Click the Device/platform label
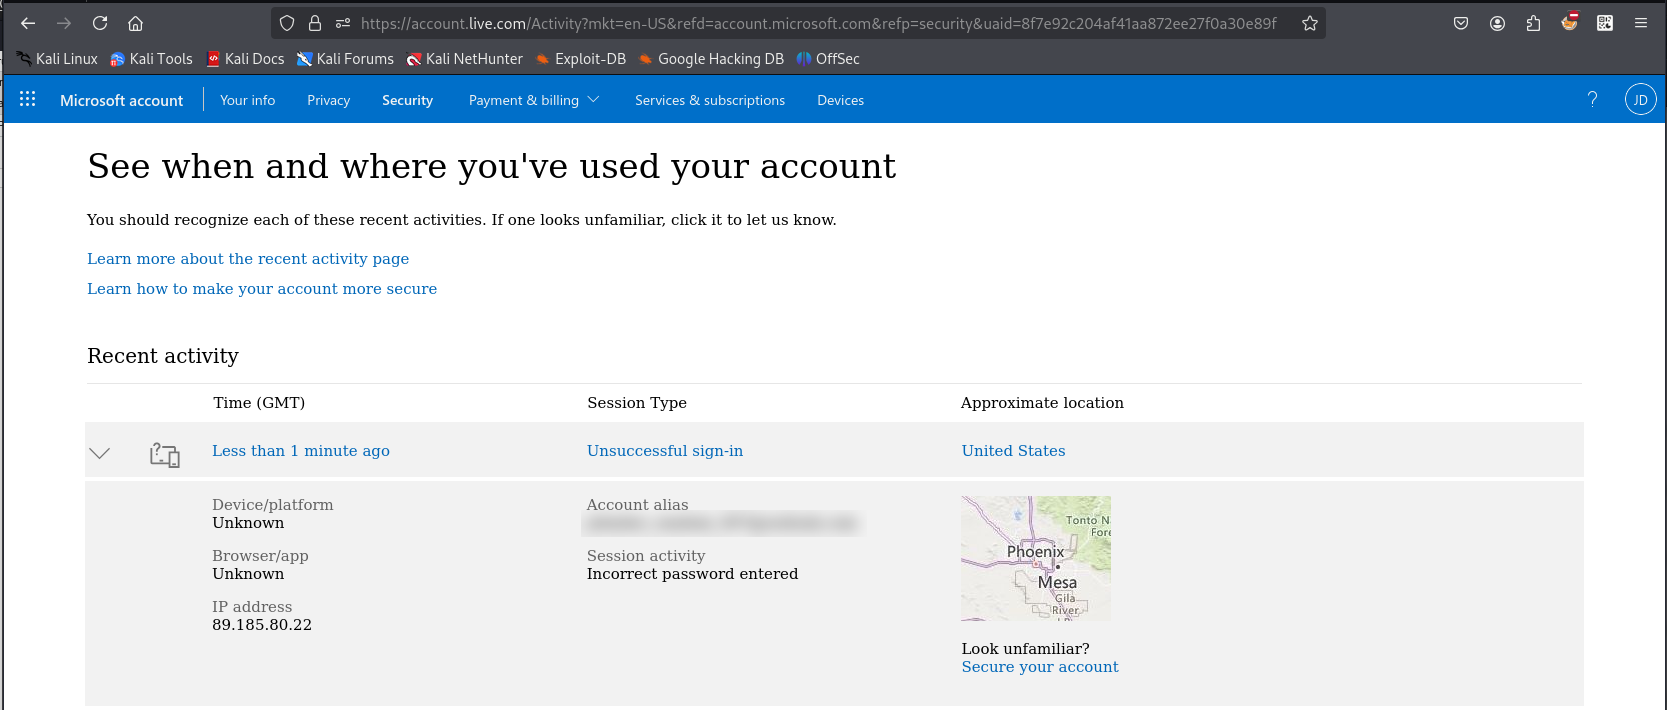 tap(272, 505)
